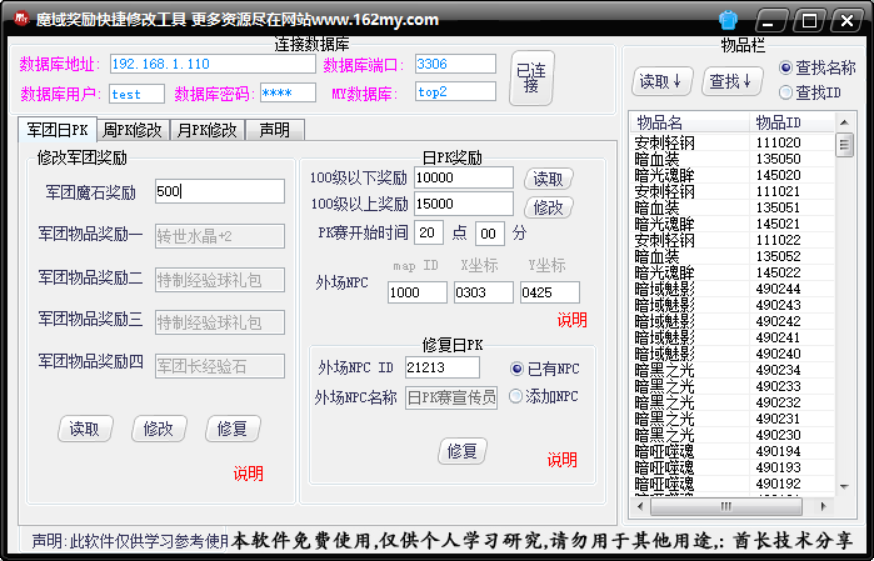The height and width of the screenshot is (561, 874).
Task: Open the 声明 tab
Action: point(274,130)
